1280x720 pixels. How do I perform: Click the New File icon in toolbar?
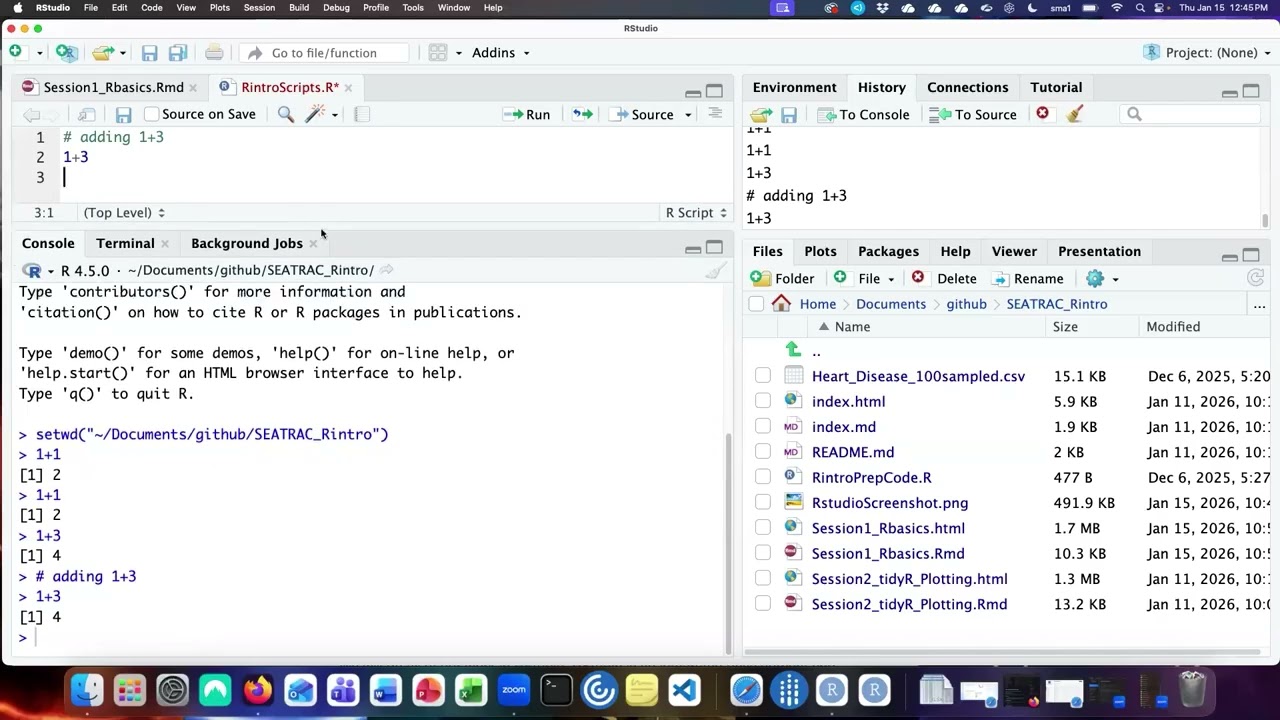15,52
